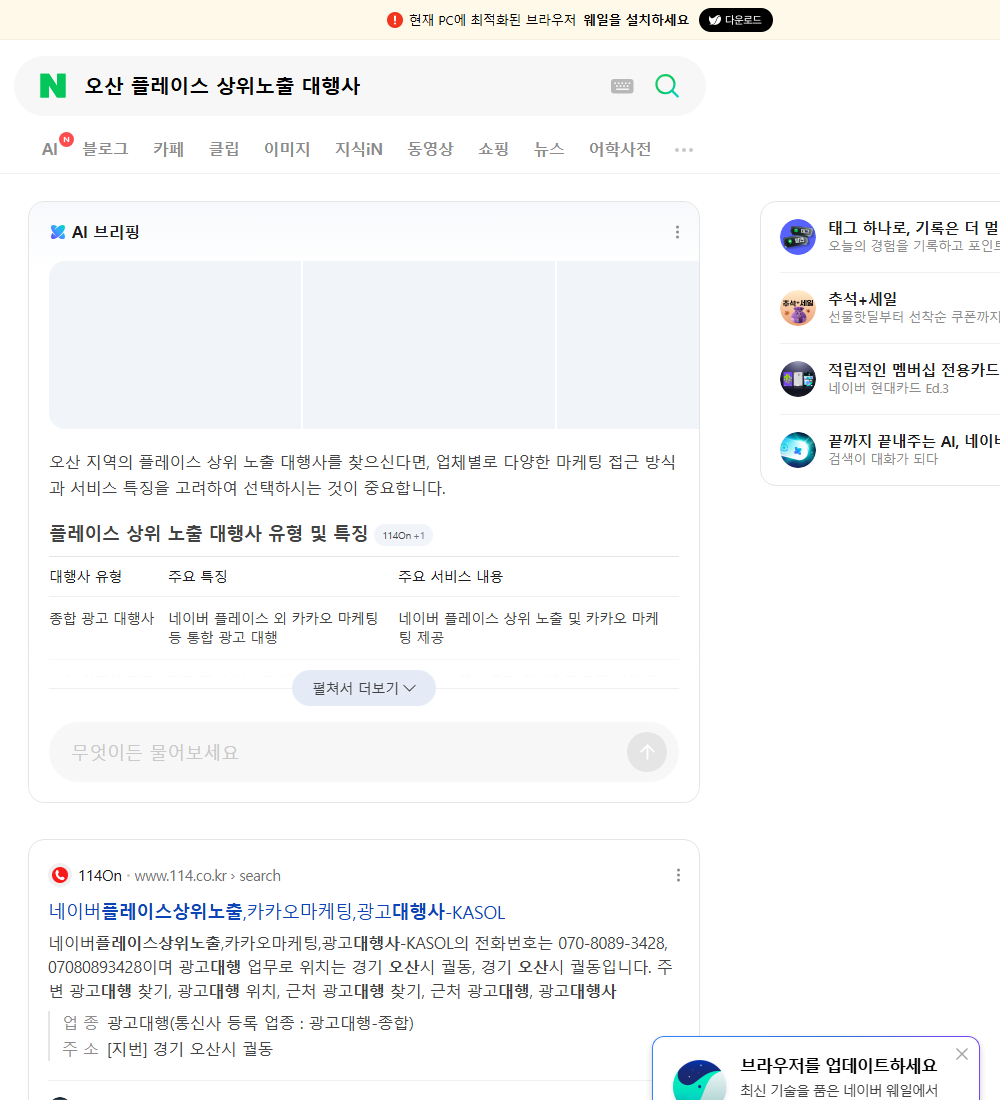The height and width of the screenshot is (1100, 1000).
Task: Click the 웨일을 설치하세요 banner text
Action: click(636, 20)
